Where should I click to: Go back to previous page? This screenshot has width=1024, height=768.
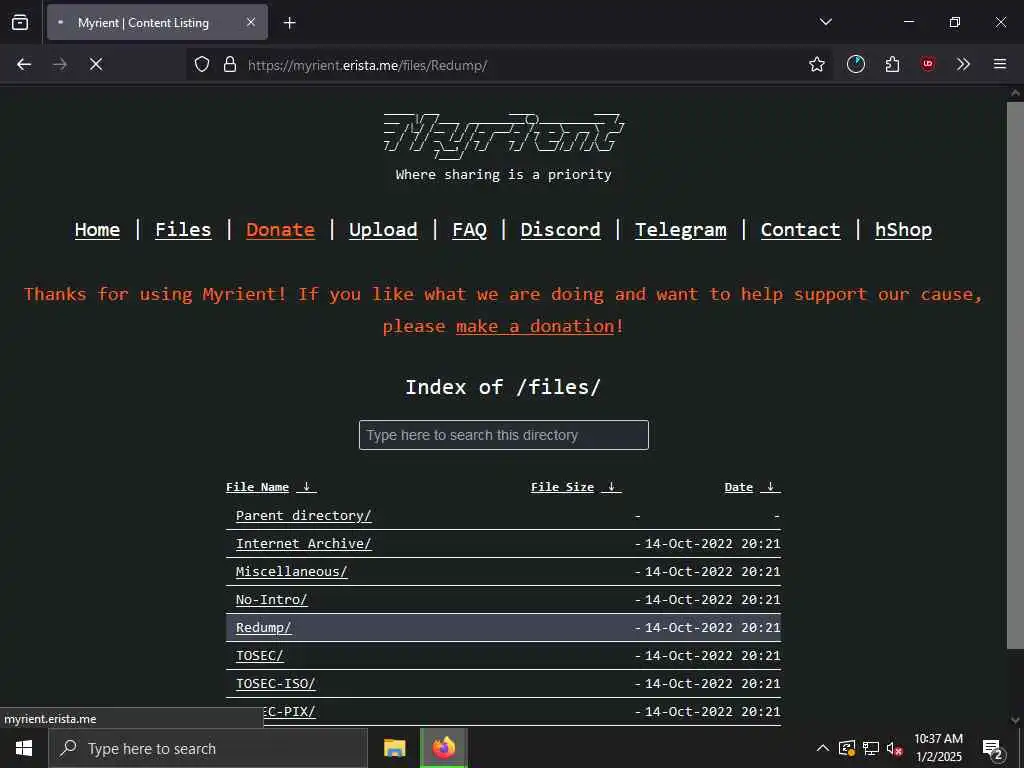(x=24, y=64)
